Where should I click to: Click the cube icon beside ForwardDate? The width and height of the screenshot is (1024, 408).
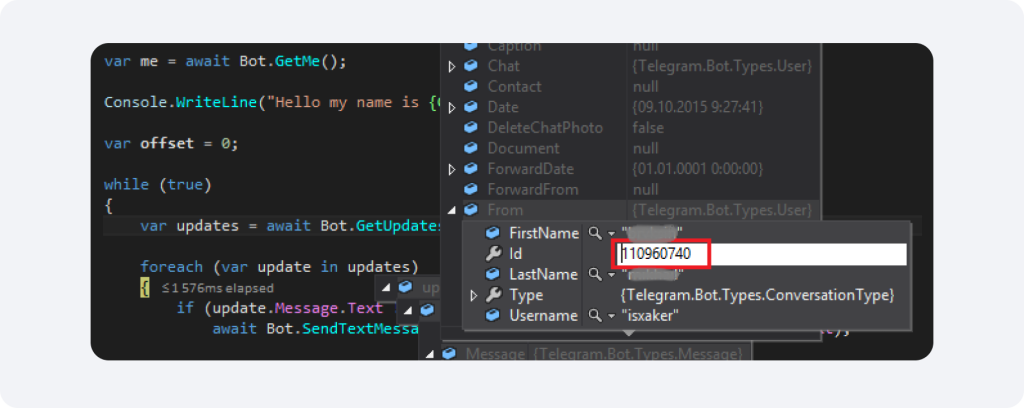click(x=470, y=169)
